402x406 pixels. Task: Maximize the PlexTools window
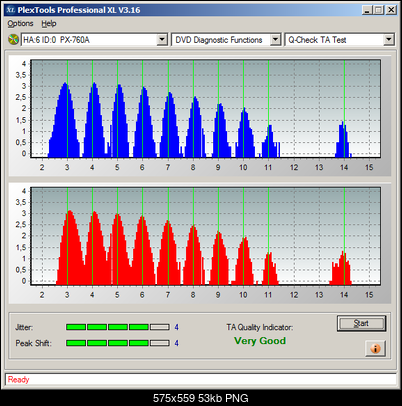point(378,10)
